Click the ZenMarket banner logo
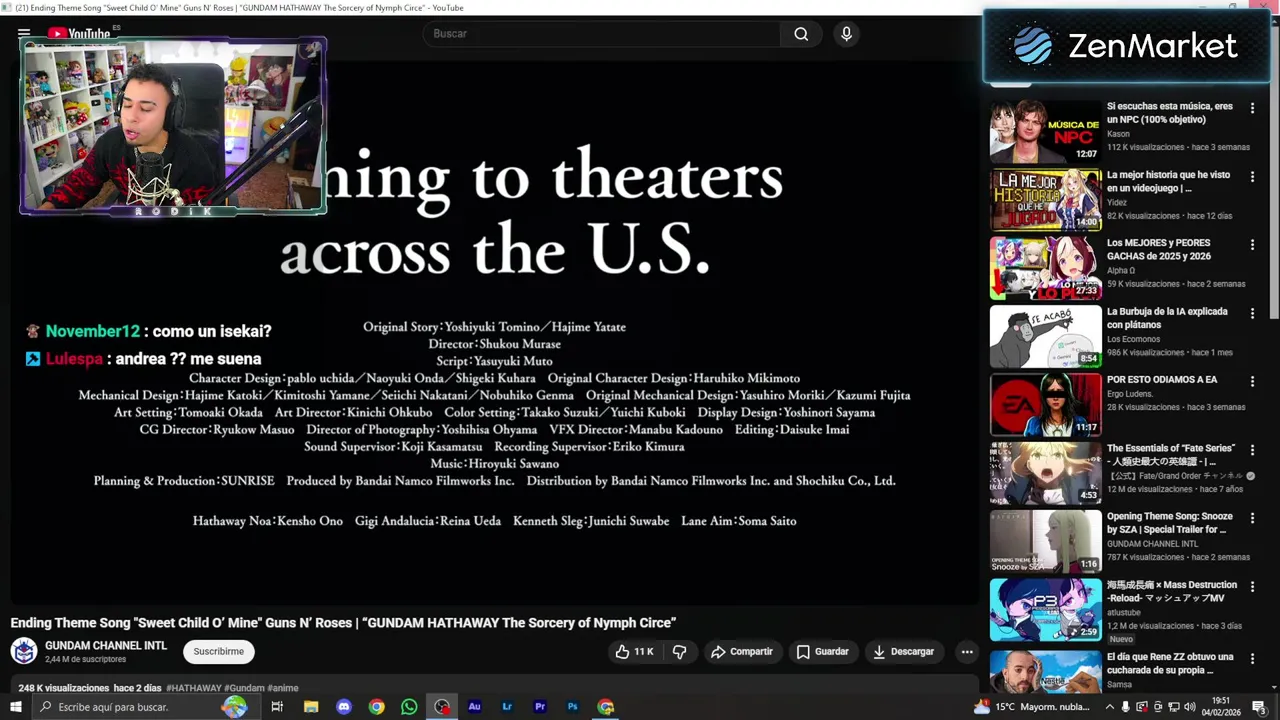The height and width of the screenshot is (720, 1280). coord(1126,46)
